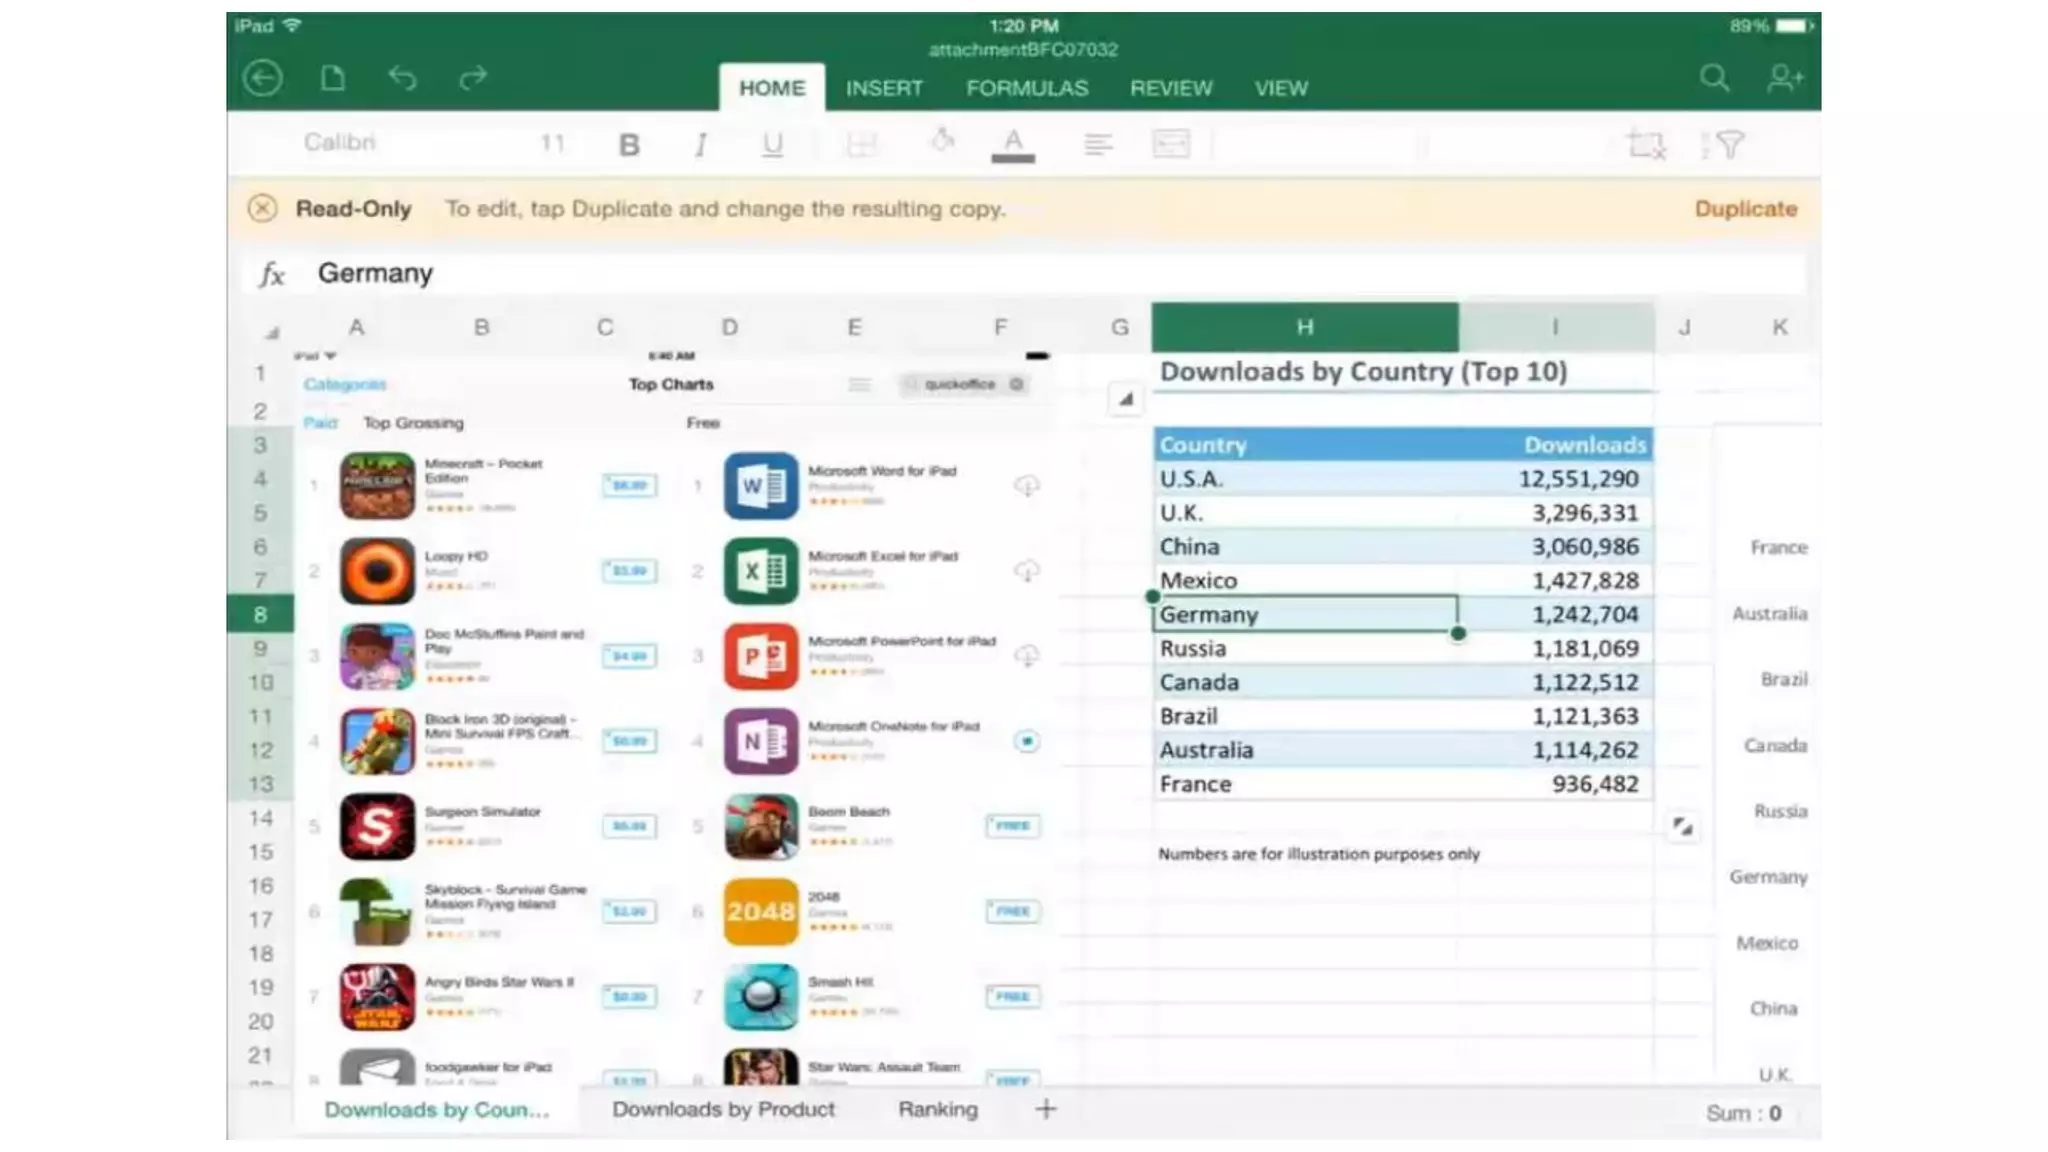
Task: Switch to the INSERT ribbon tab
Action: (884, 88)
